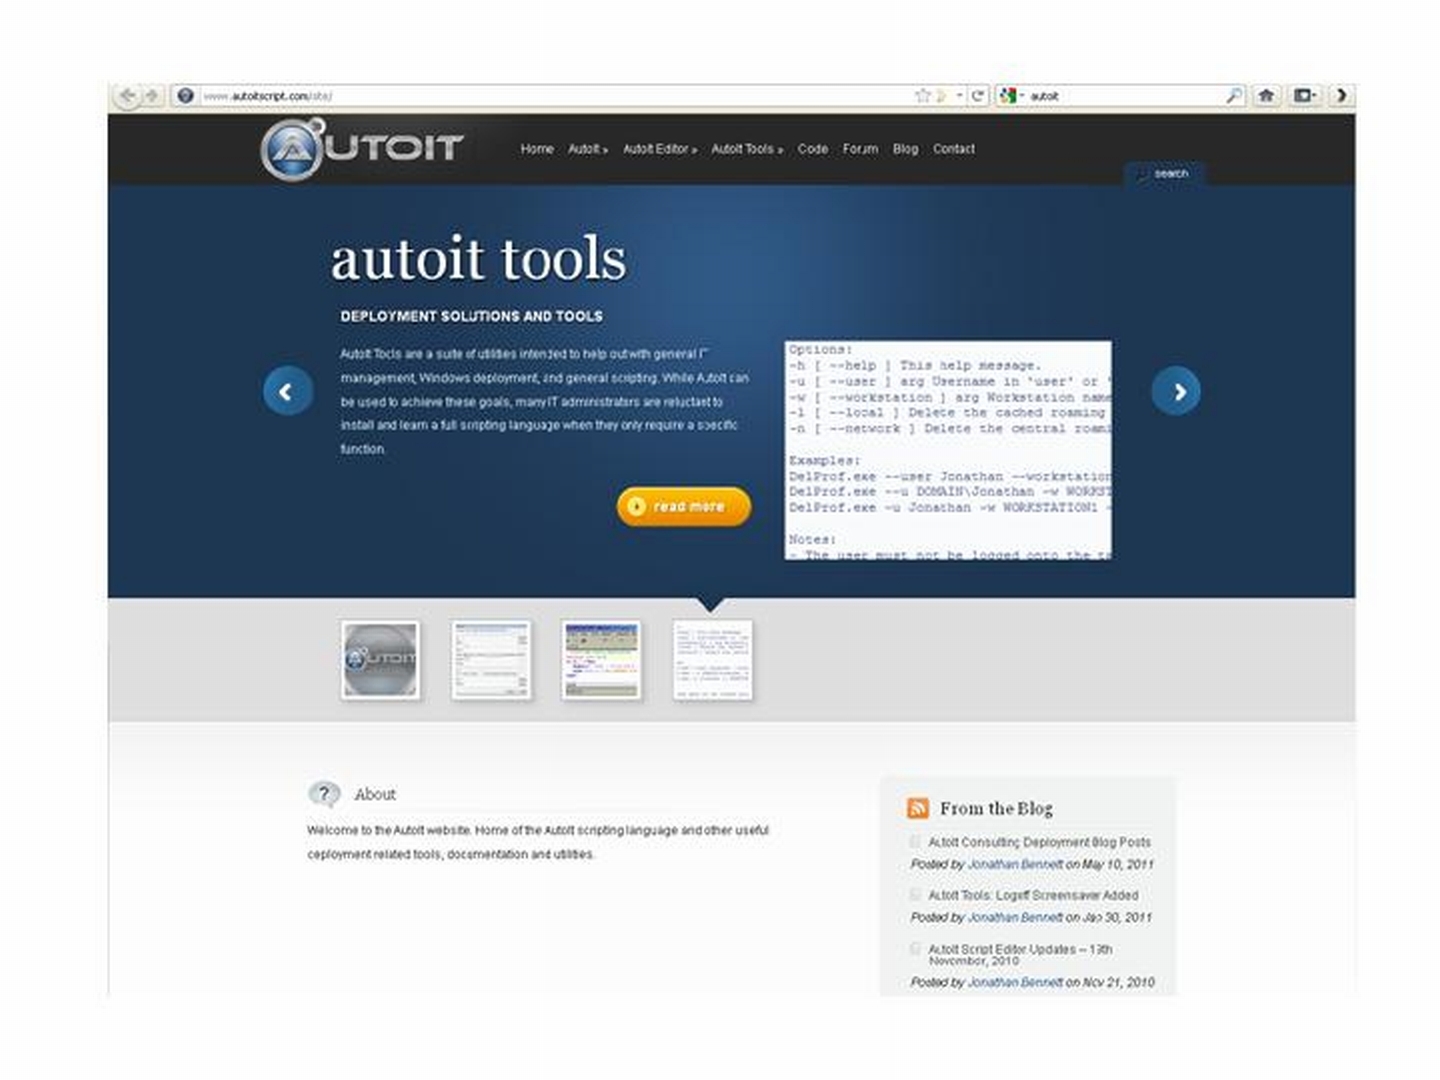Open the bookmarks toolbar button
1440x1080 pixels.
[x=1305, y=96]
